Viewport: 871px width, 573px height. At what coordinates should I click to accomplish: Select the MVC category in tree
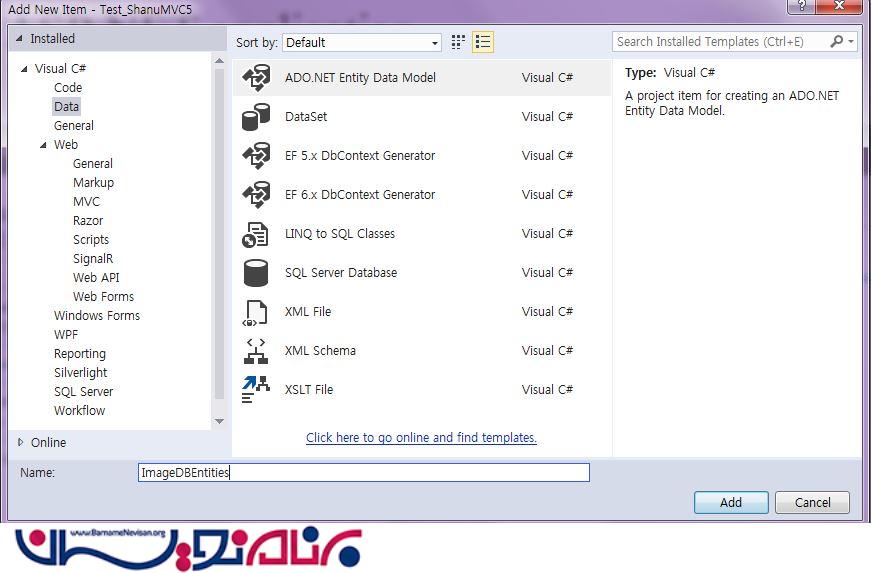pos(87,202)
